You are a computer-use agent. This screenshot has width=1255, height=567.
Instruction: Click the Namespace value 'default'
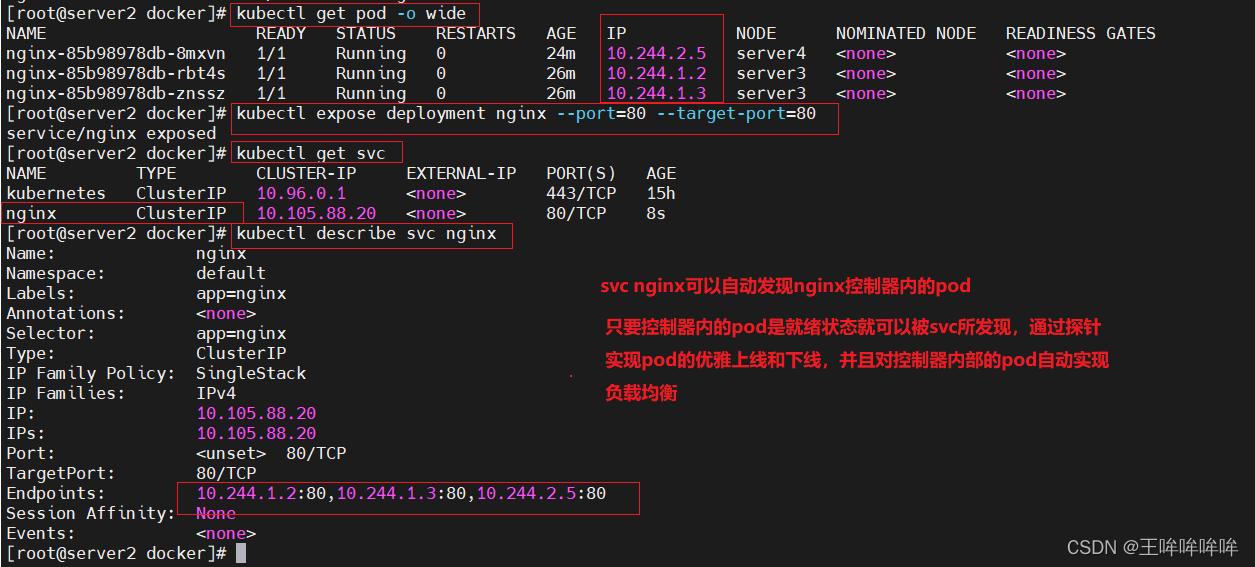pos(231,273)
